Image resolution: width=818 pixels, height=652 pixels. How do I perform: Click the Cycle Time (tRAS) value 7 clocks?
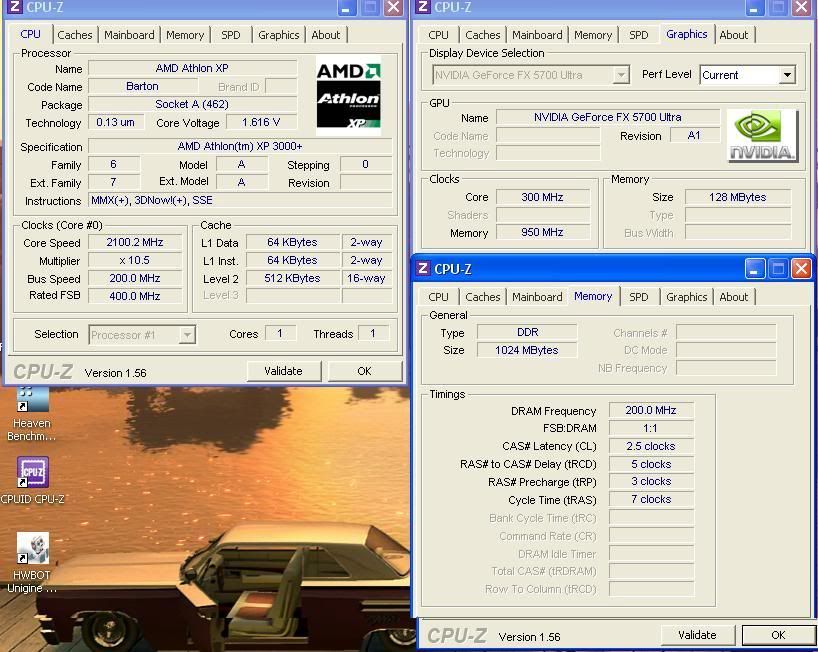click(651, 499)
